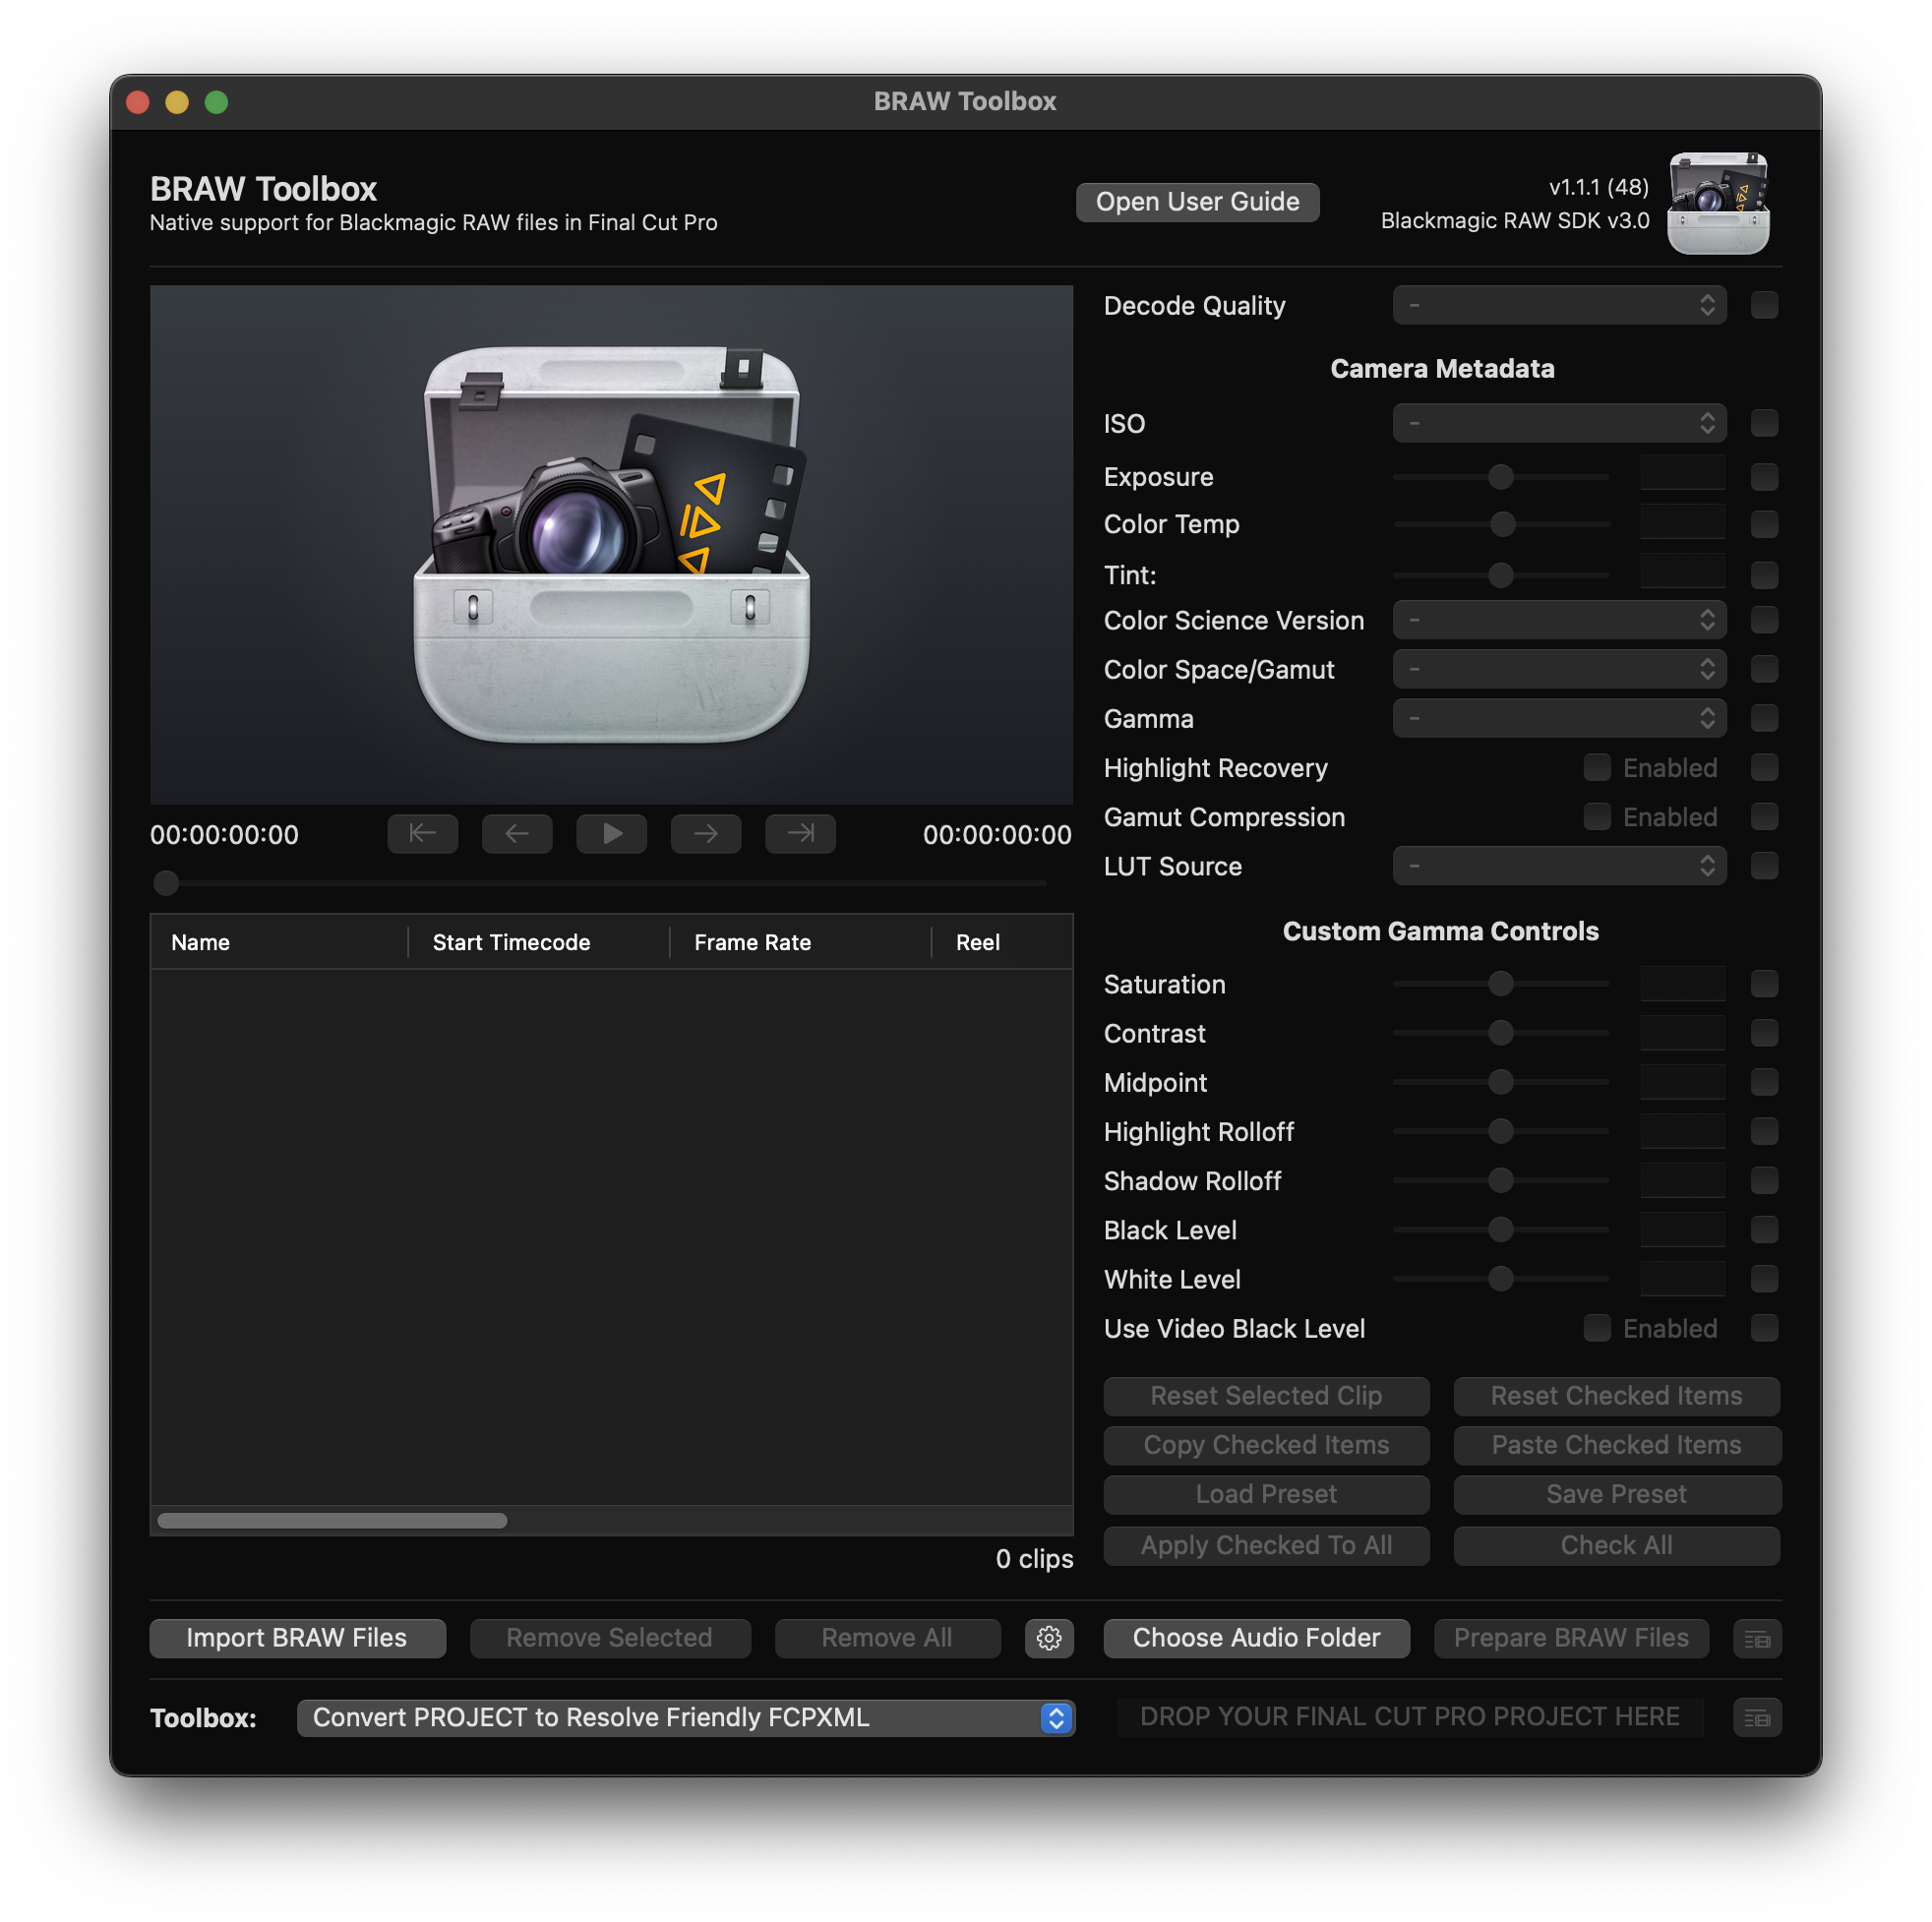Tick the checkbox at the end of the Decode Quality row
Viewport: 1932px width, 1922px height.
pos(1764,305)
